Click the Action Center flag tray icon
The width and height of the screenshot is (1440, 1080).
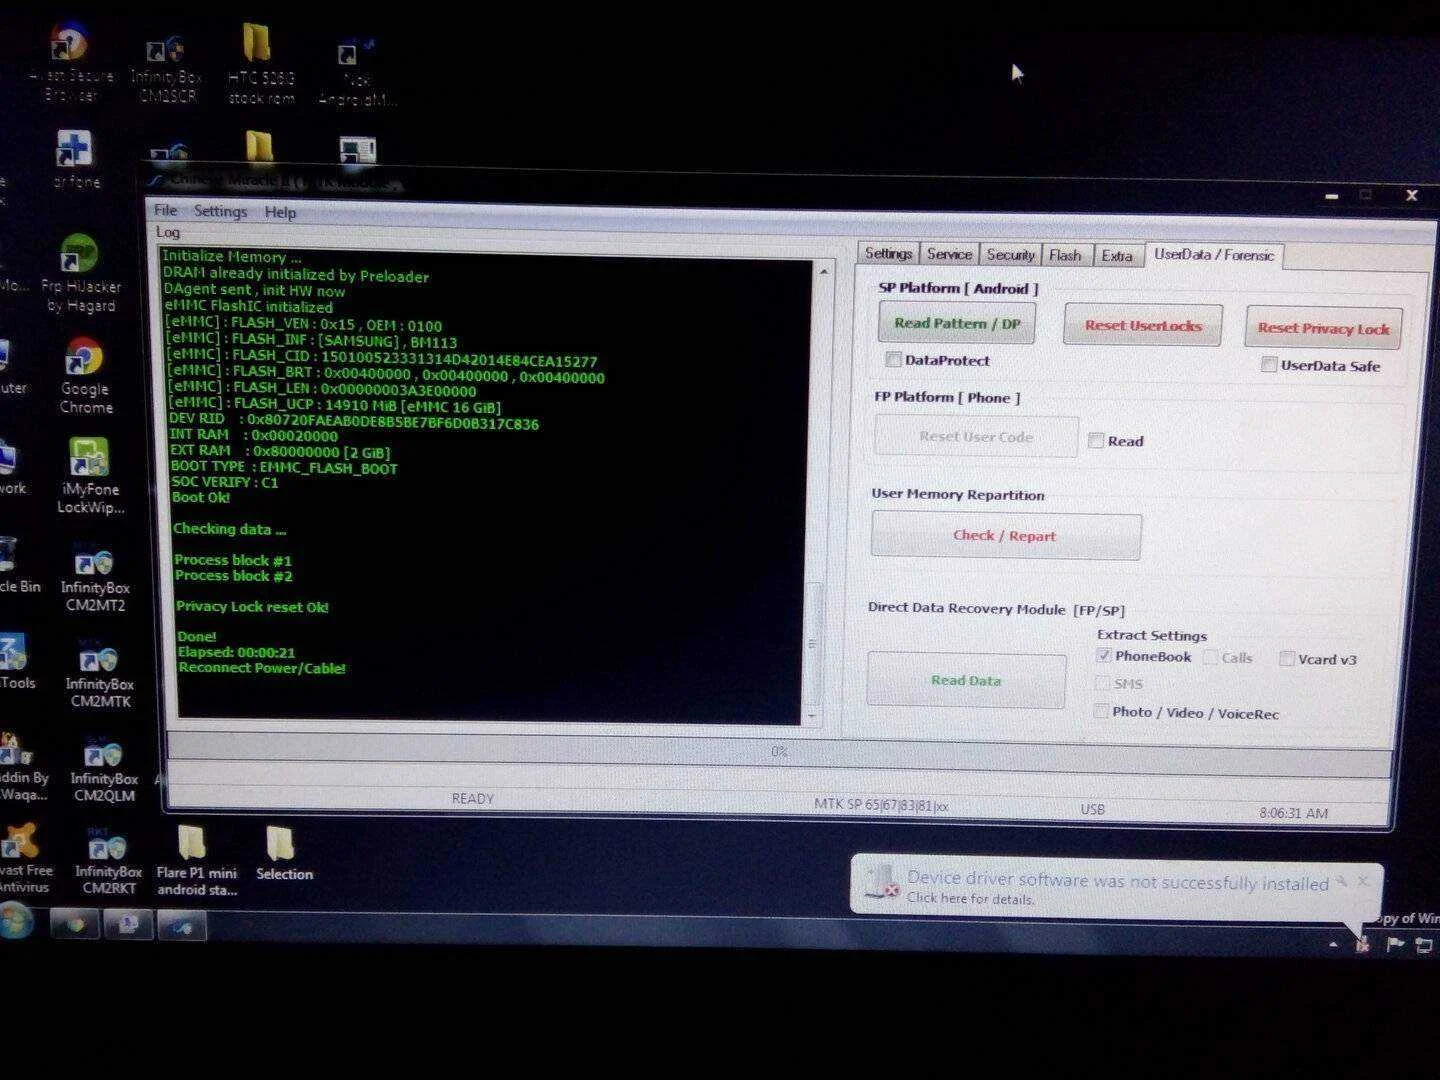click(x=1395, y=944)
